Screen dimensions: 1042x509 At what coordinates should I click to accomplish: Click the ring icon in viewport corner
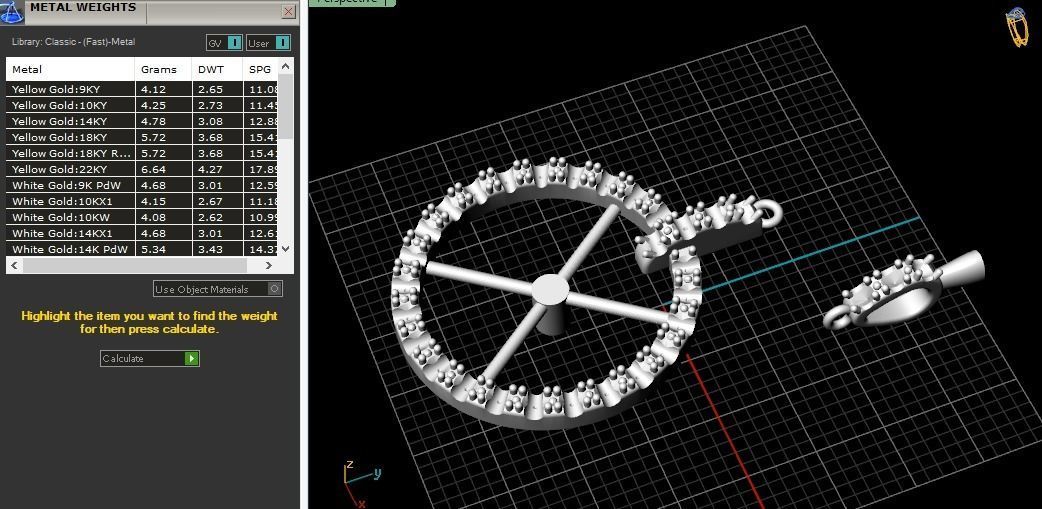click(x=1017, y=27)
